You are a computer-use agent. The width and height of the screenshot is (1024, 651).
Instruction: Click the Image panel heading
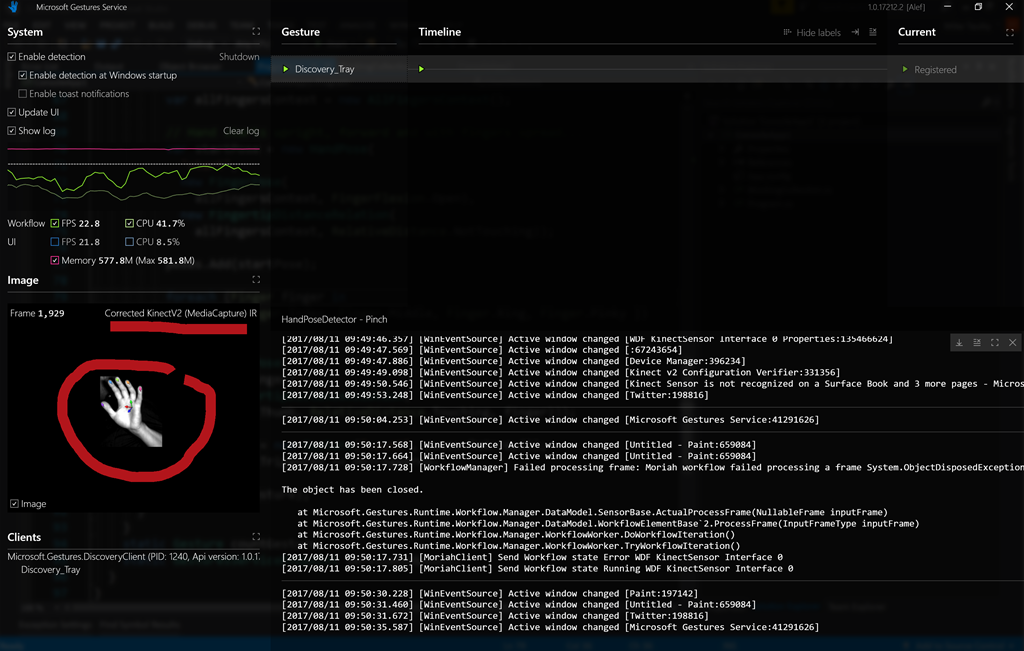[23, 280]
